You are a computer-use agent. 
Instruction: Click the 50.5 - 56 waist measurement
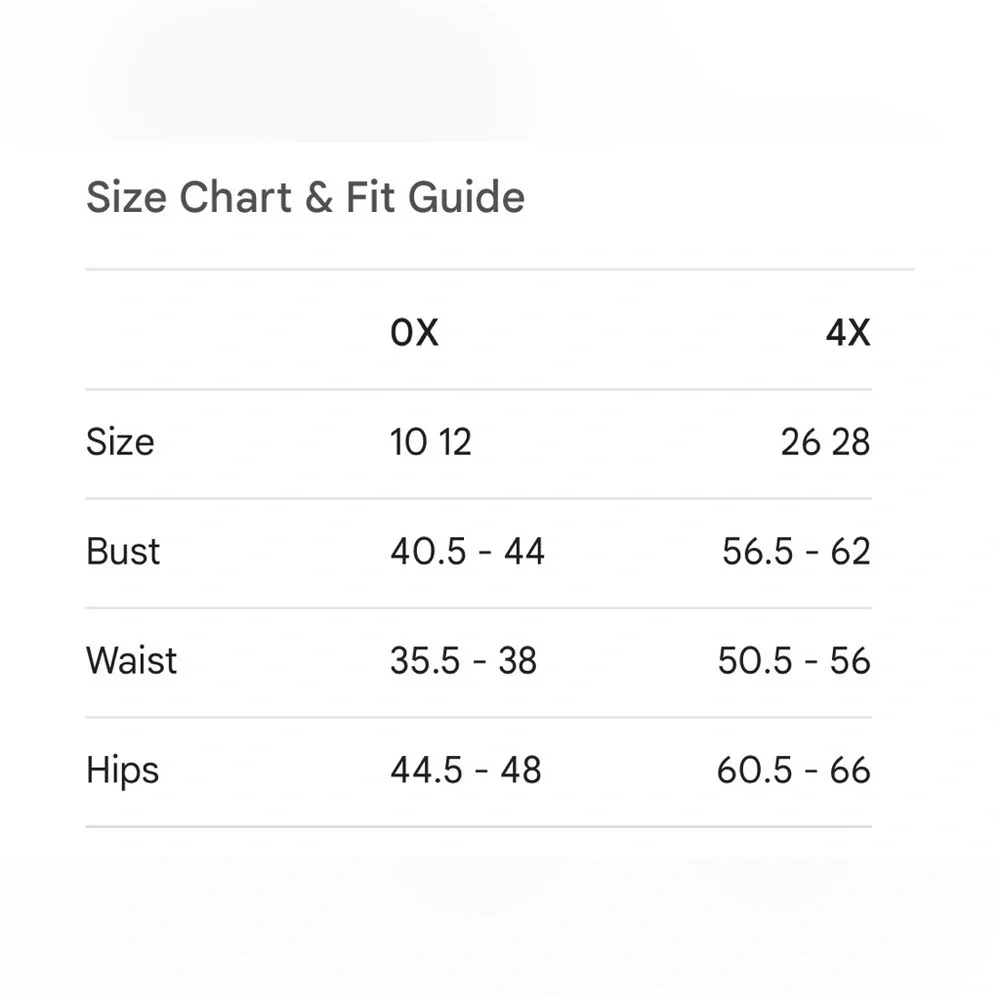(795, 660)
